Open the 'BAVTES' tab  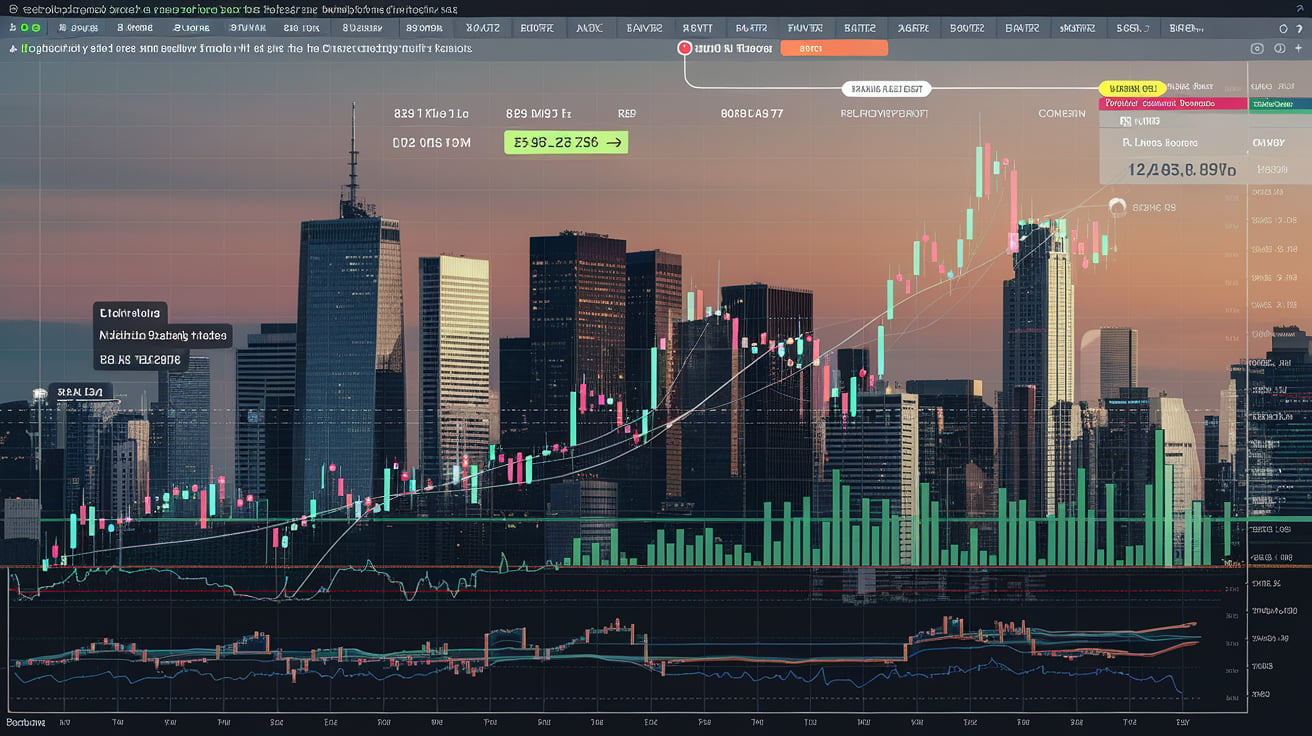(643, 28)
